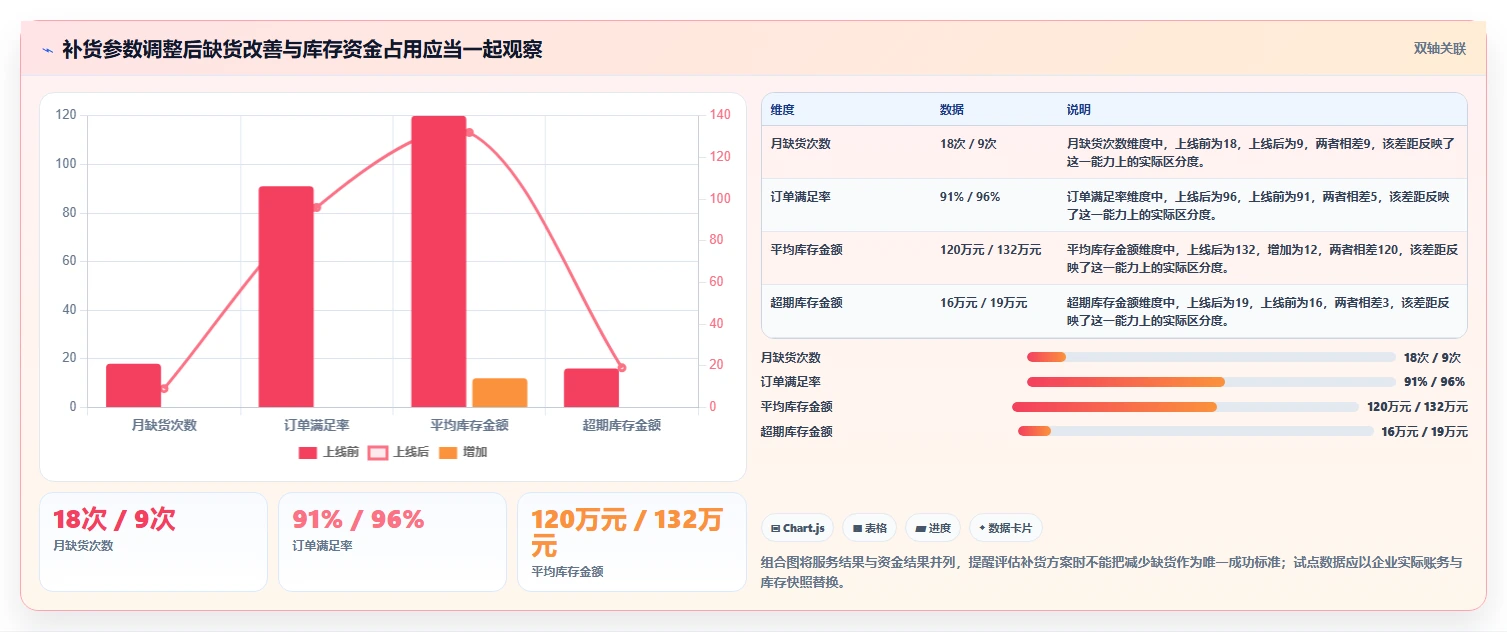The image size is (1507, 632).
Task: Click the 16万元 / 19万元 value beside the progress bar
Action: coord(1424,432)
